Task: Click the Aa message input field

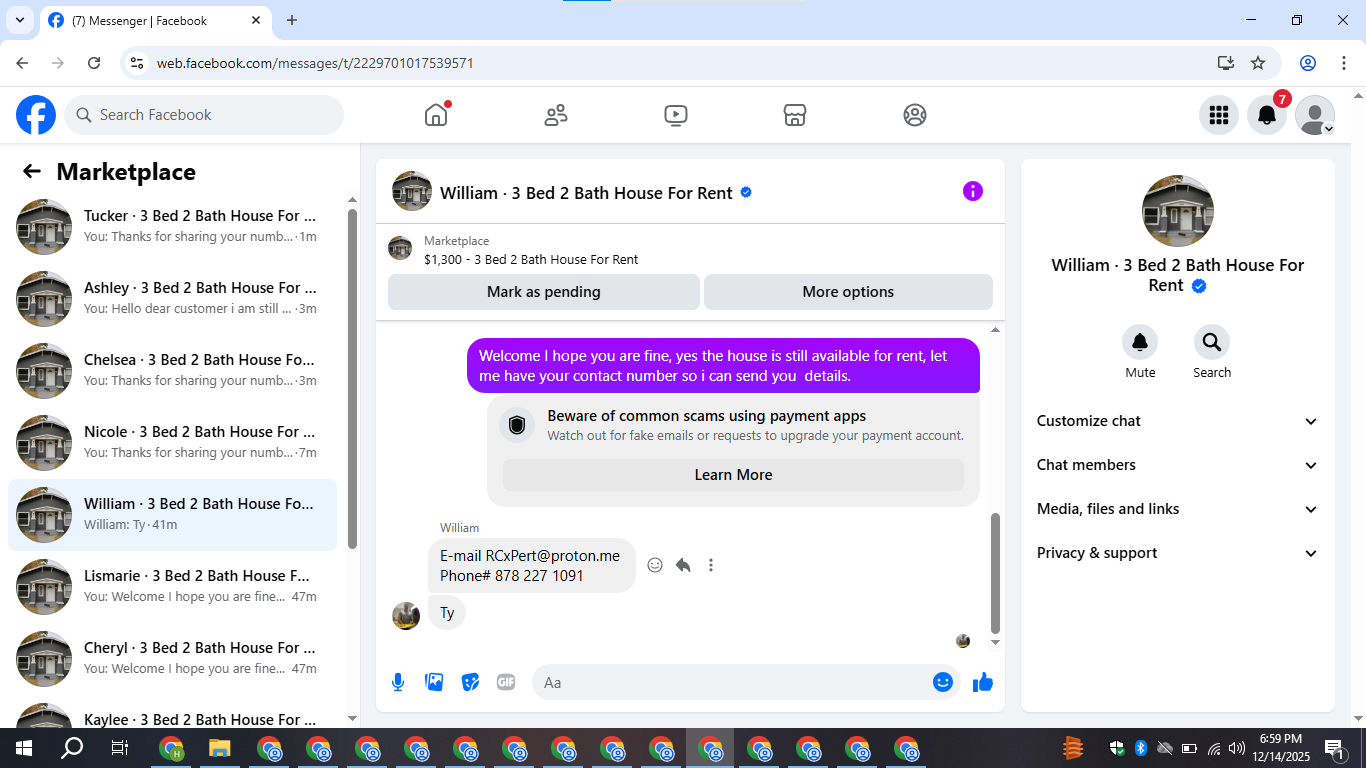Action: click(x=746, y=682)
